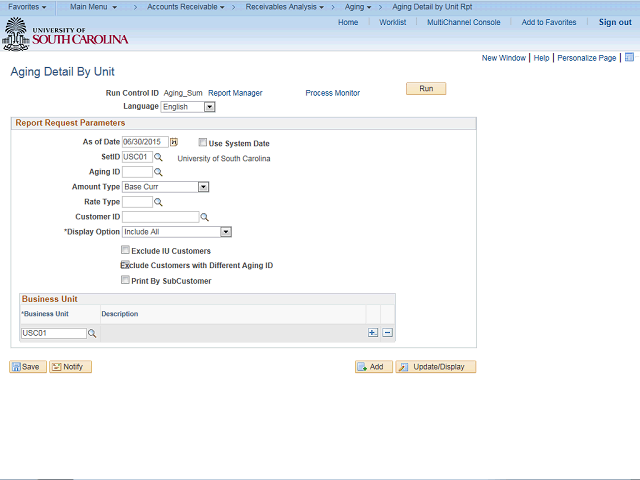Click the Aging_Sum run control ID text
Image resolution: width=640 pixels, height=480 pixels.
(183, 93)
